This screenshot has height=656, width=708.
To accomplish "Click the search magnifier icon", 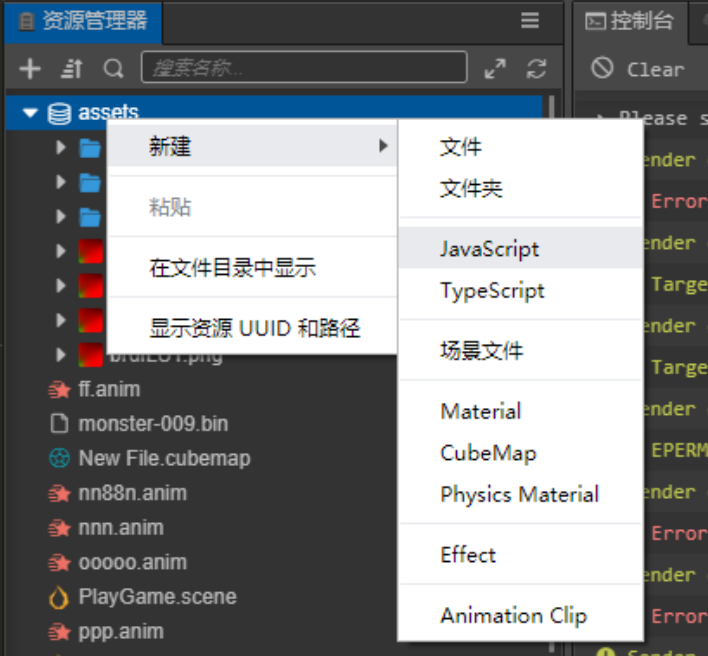I will (114, 68).
